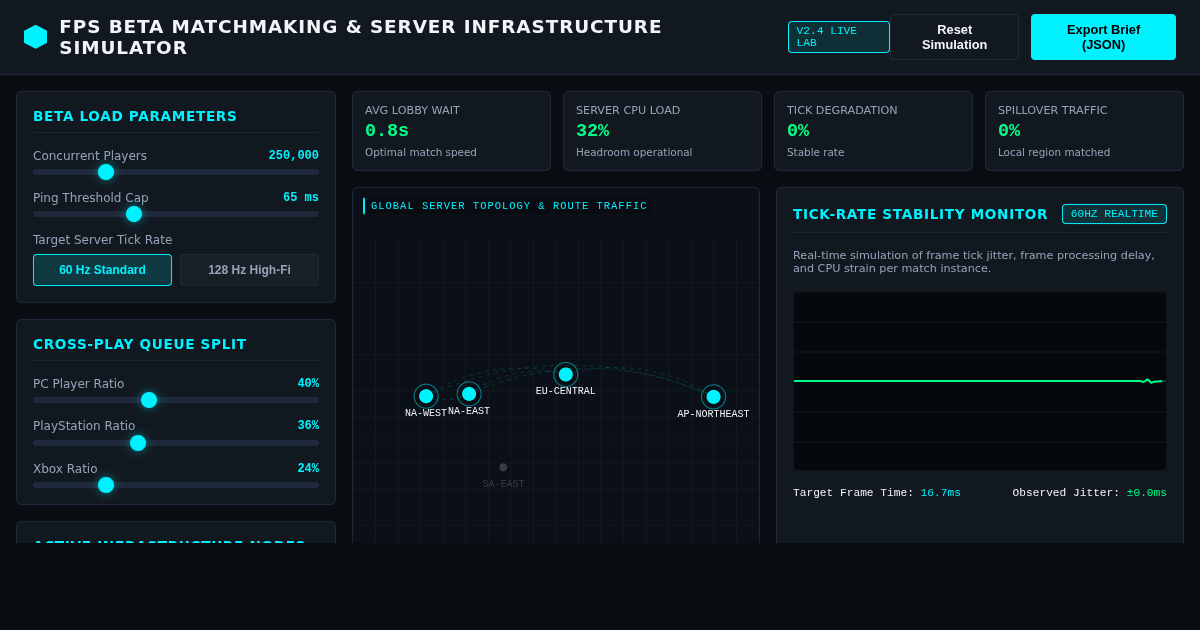Click the Xbox Ratio slider handle
This screenshot has height=630, width=1200.
(106, 485)
